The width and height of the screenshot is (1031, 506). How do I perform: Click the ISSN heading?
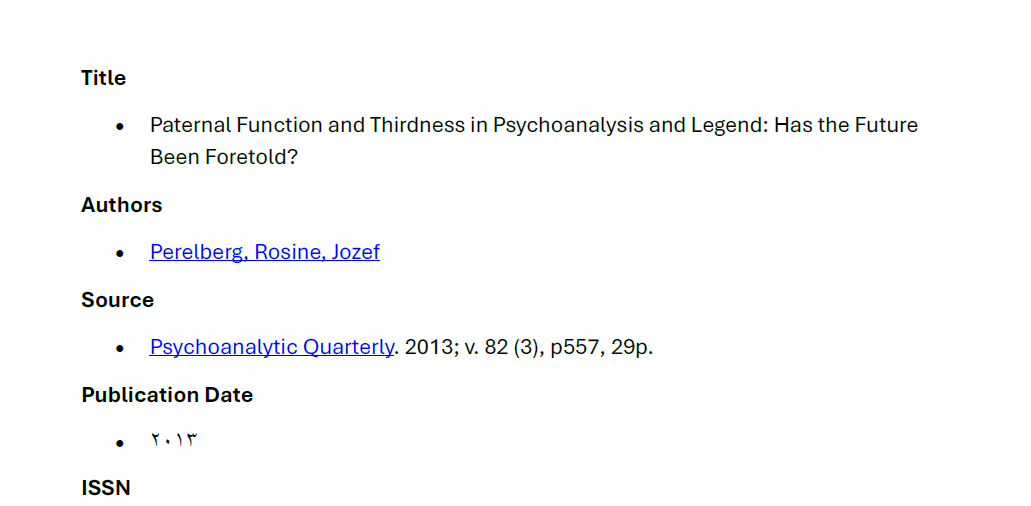(x=106, y=488)
